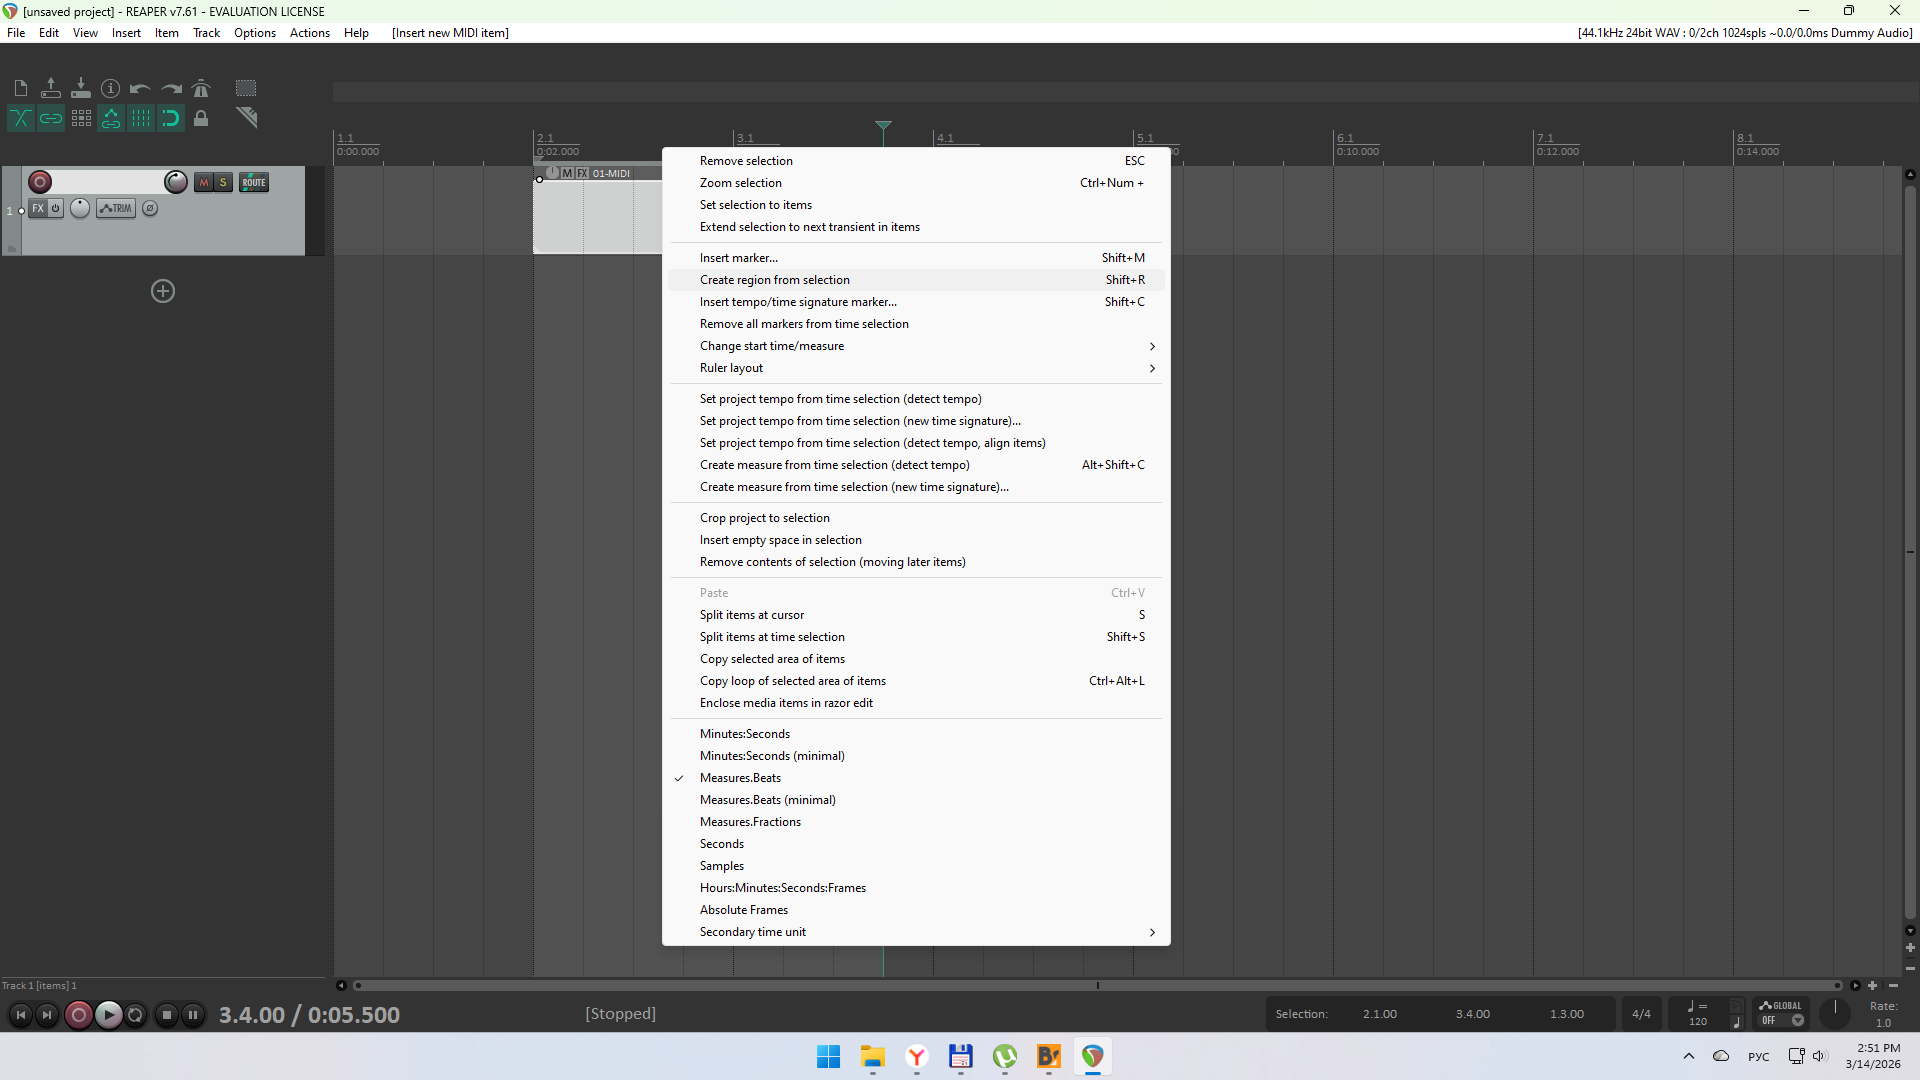
Task: Click the Project settings info icon
Action: (111, 88)
